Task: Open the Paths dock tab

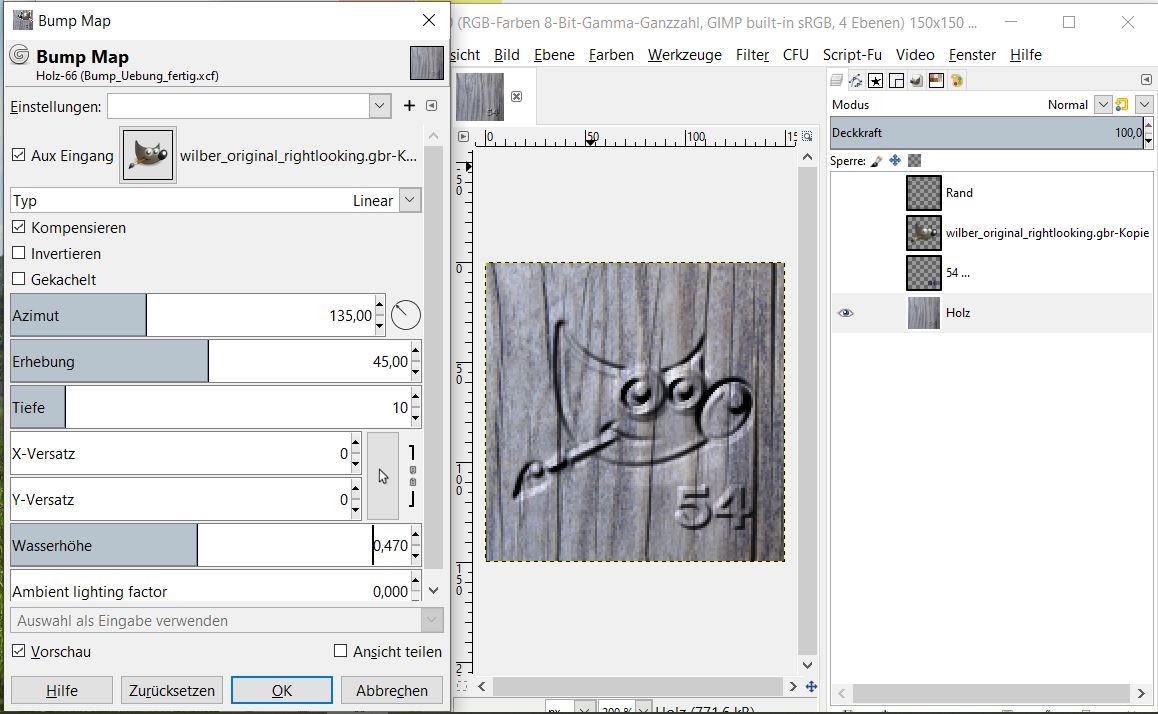Action: click(857, 80)
